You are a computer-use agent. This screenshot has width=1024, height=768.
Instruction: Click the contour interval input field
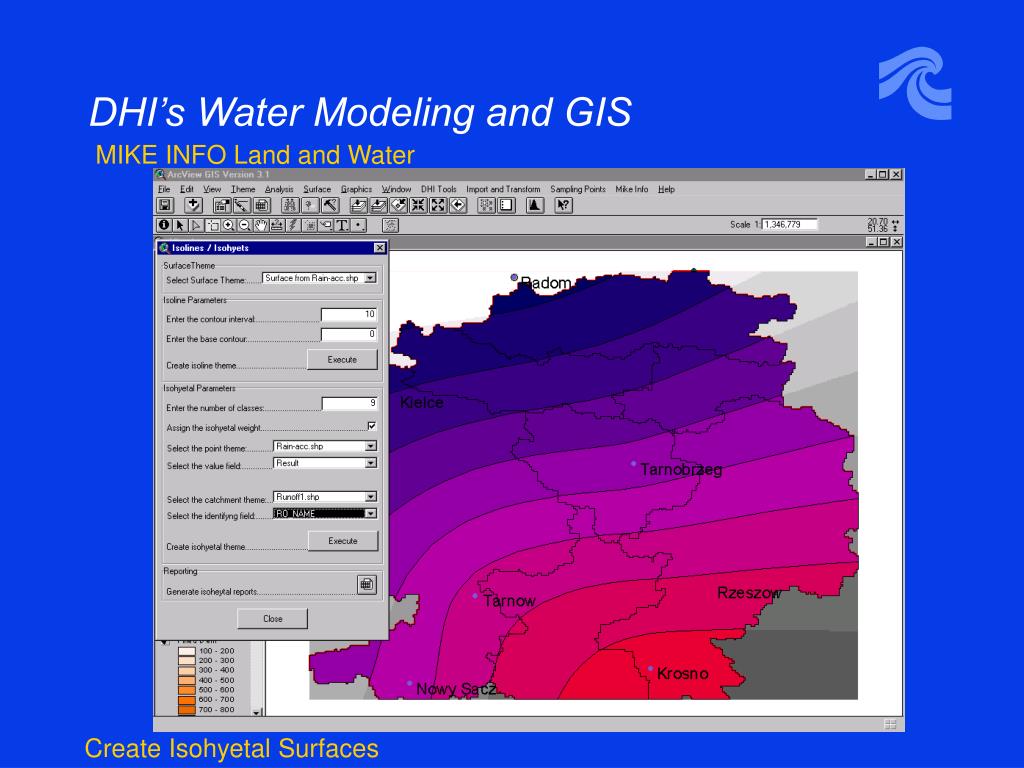(x=349, y=315)
